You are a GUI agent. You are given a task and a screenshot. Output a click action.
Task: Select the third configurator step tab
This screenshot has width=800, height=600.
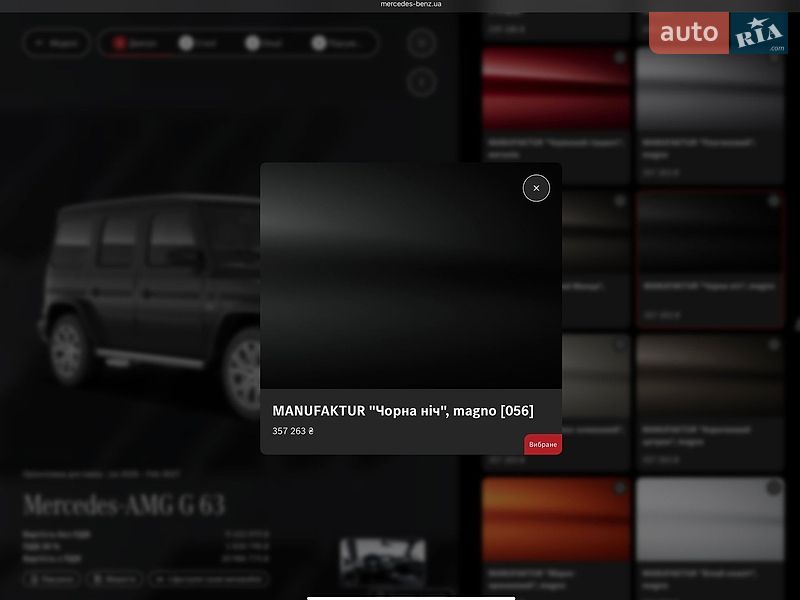tap(264, 43)
